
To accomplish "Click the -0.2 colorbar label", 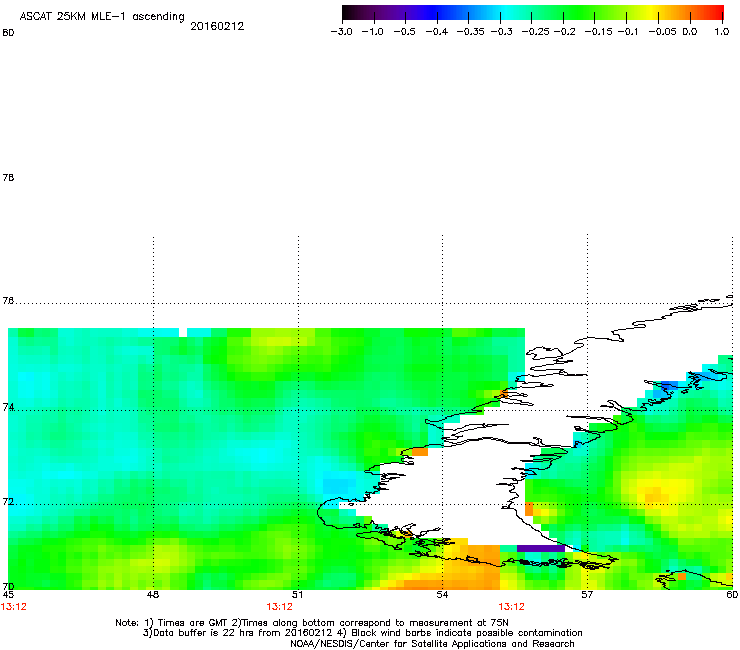I will (x=564, y=32).
